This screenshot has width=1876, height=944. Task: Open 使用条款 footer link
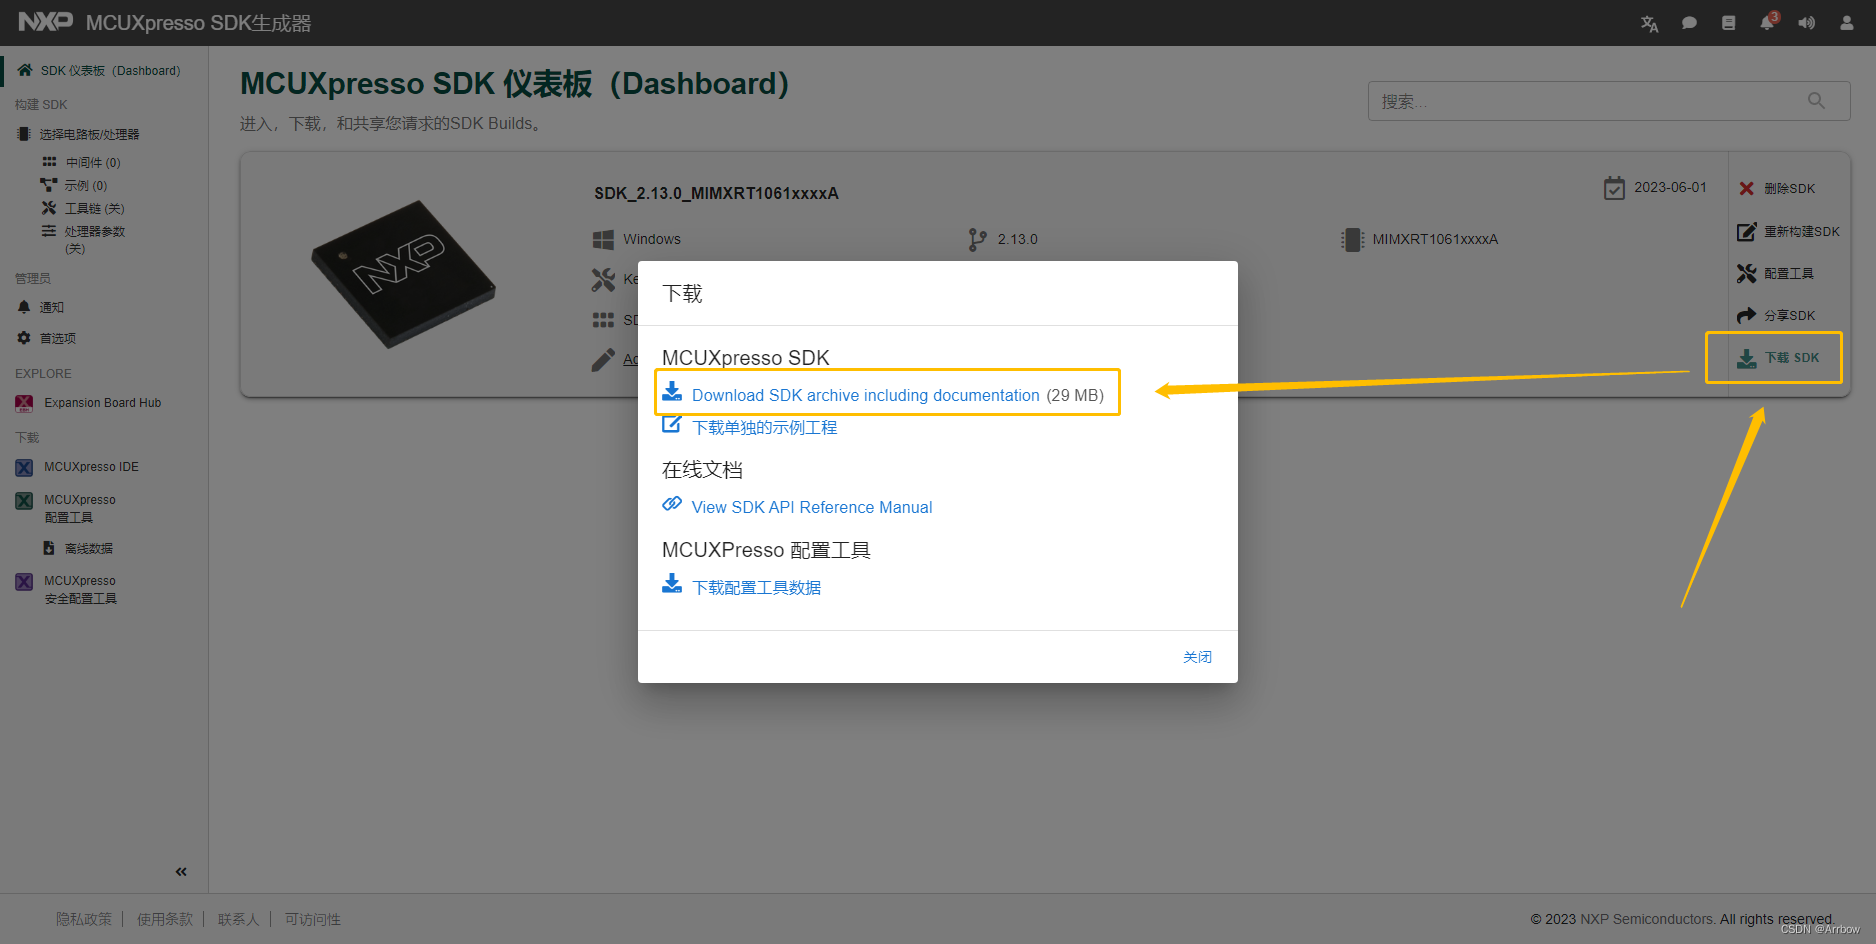coord(165,919)
